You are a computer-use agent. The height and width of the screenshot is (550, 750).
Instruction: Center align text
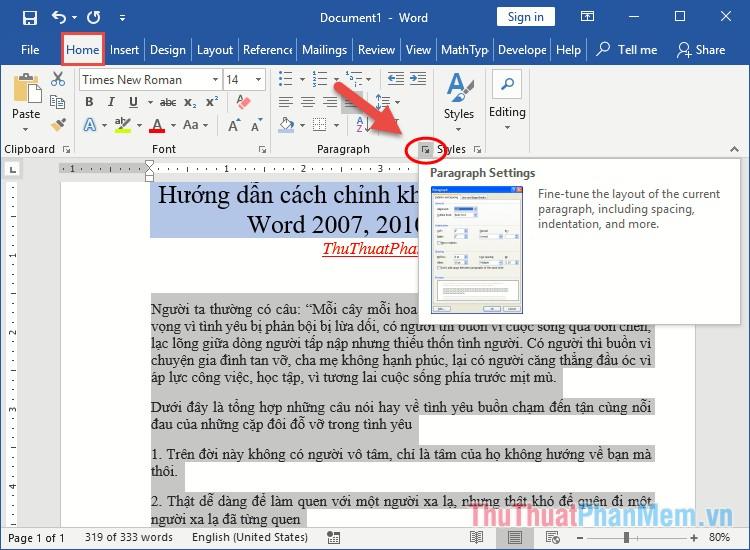tap(308, 102)
